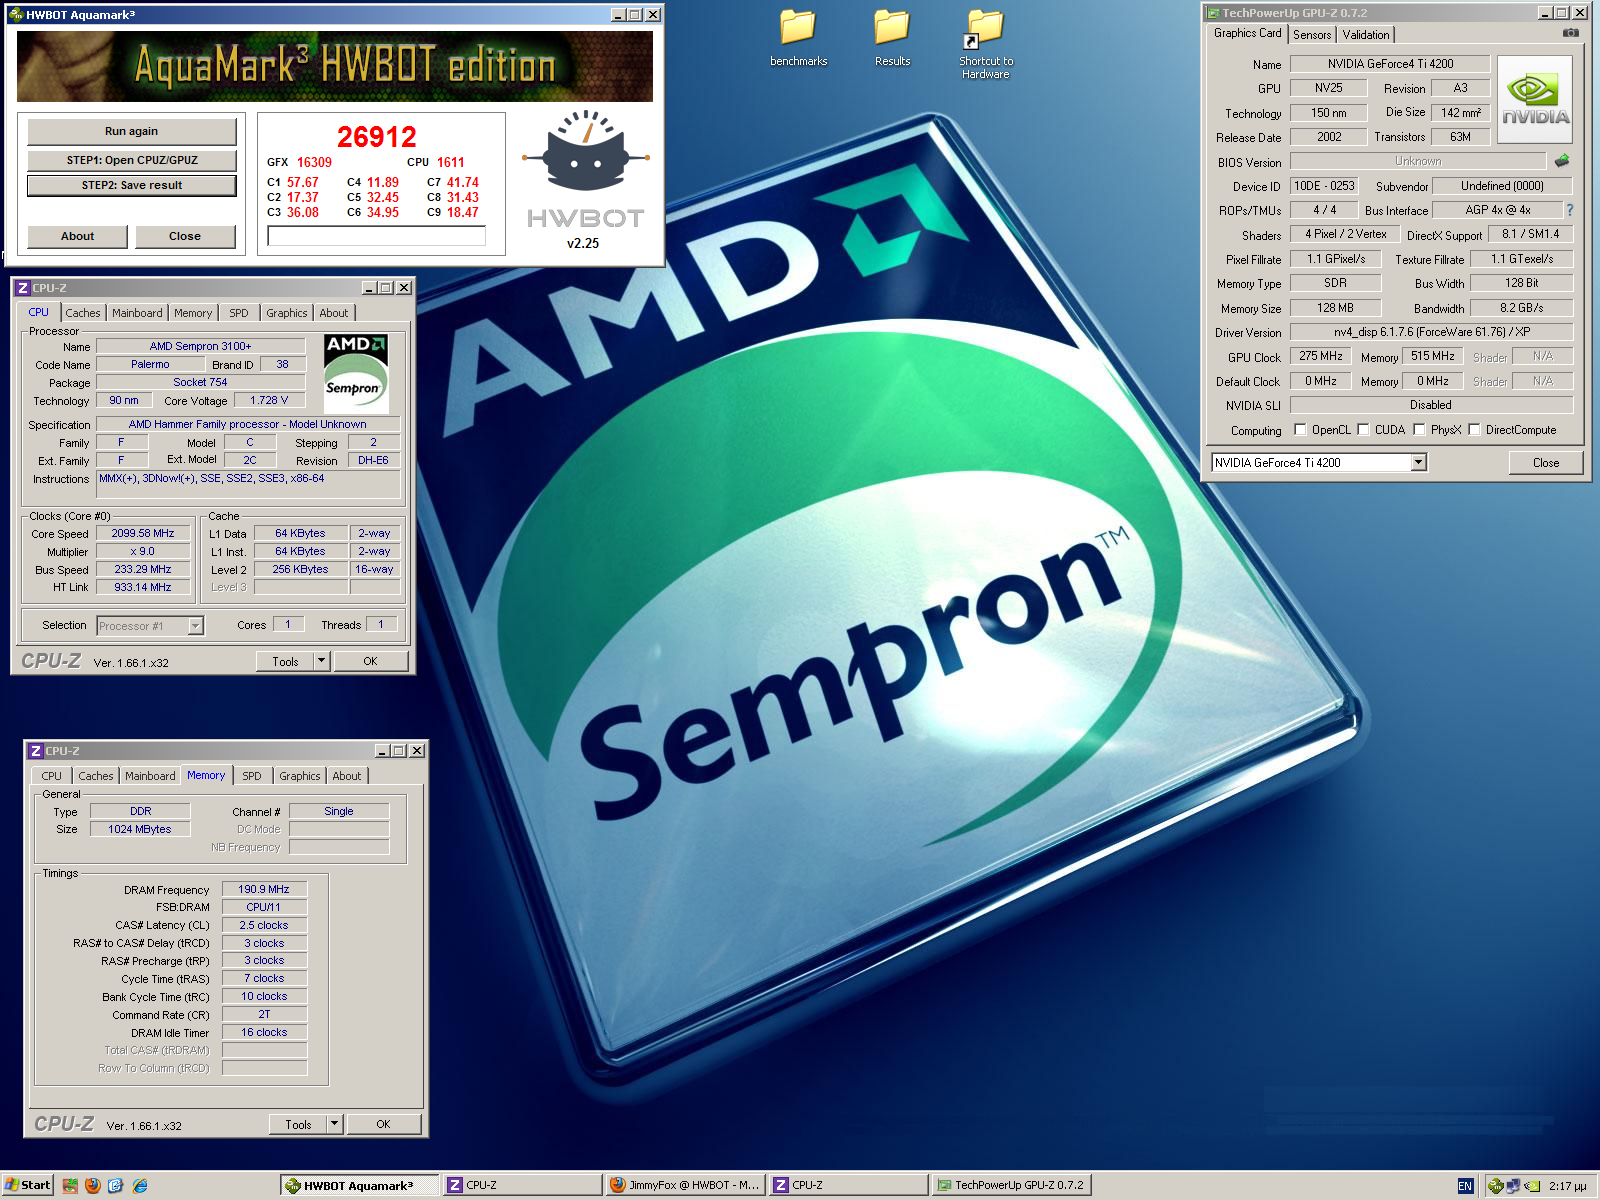Click OK in lower CPU-Z Memory window
Viewport: 1600px width, 1200px height.
point(383,1124)
